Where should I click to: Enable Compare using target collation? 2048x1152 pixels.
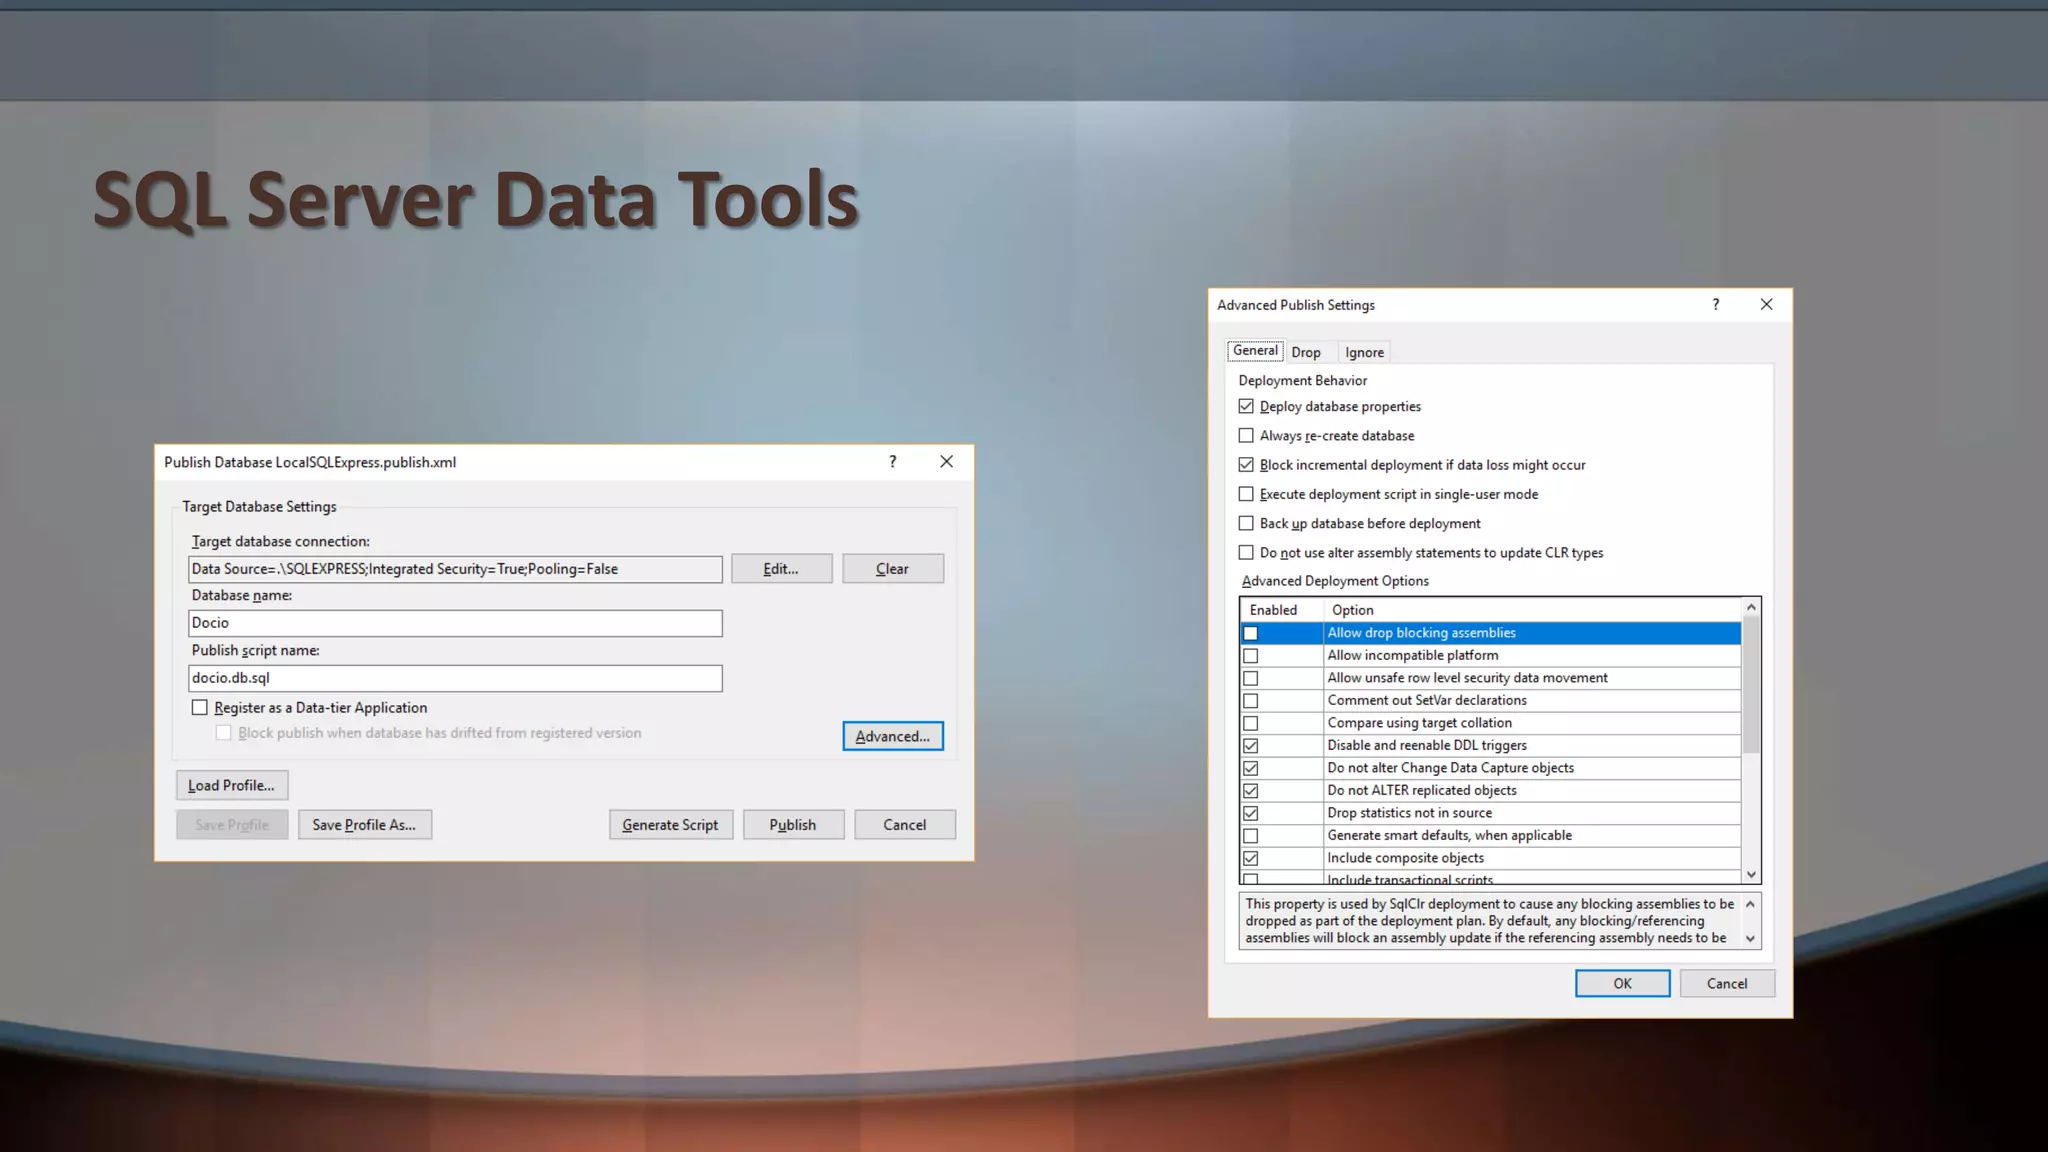pyautogui.click(x=1251, y=723)
